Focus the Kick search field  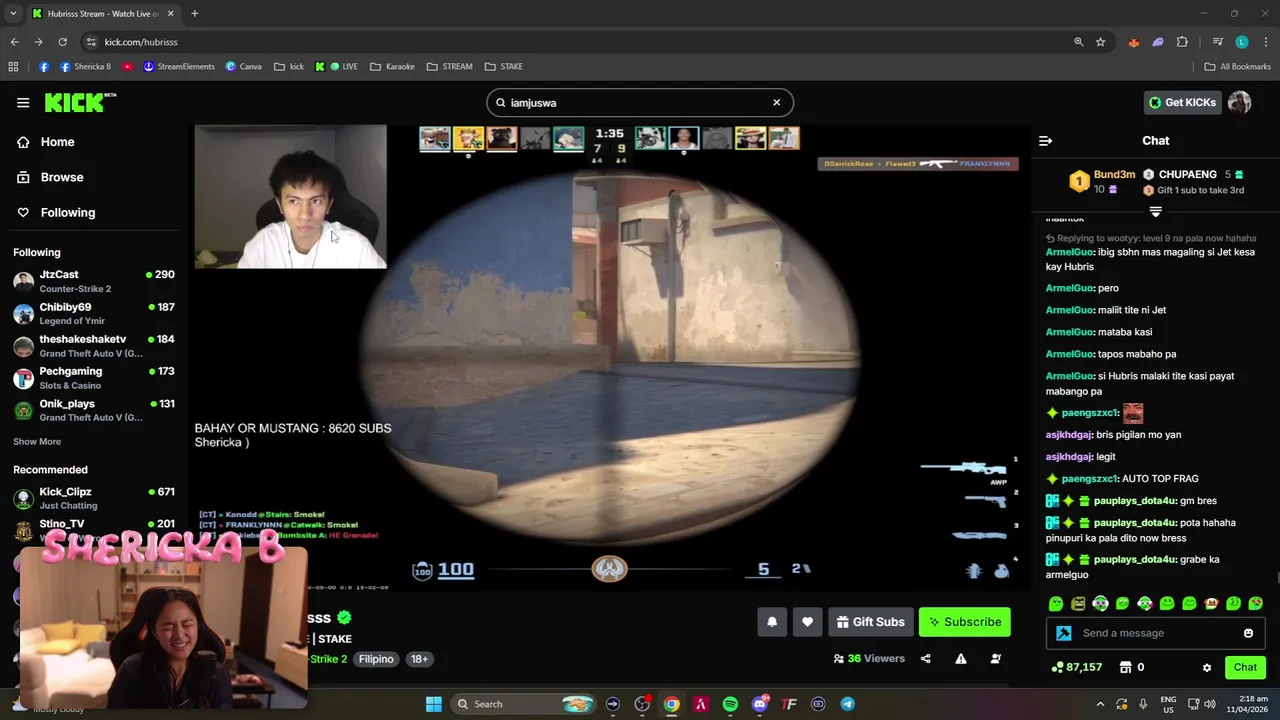(640, 102)
